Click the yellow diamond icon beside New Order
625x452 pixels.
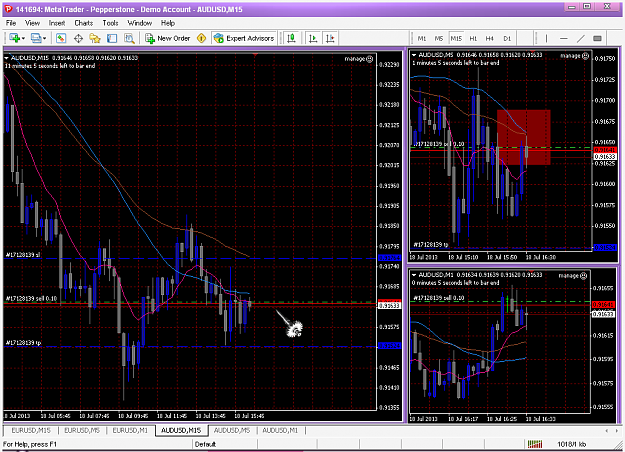202,38
